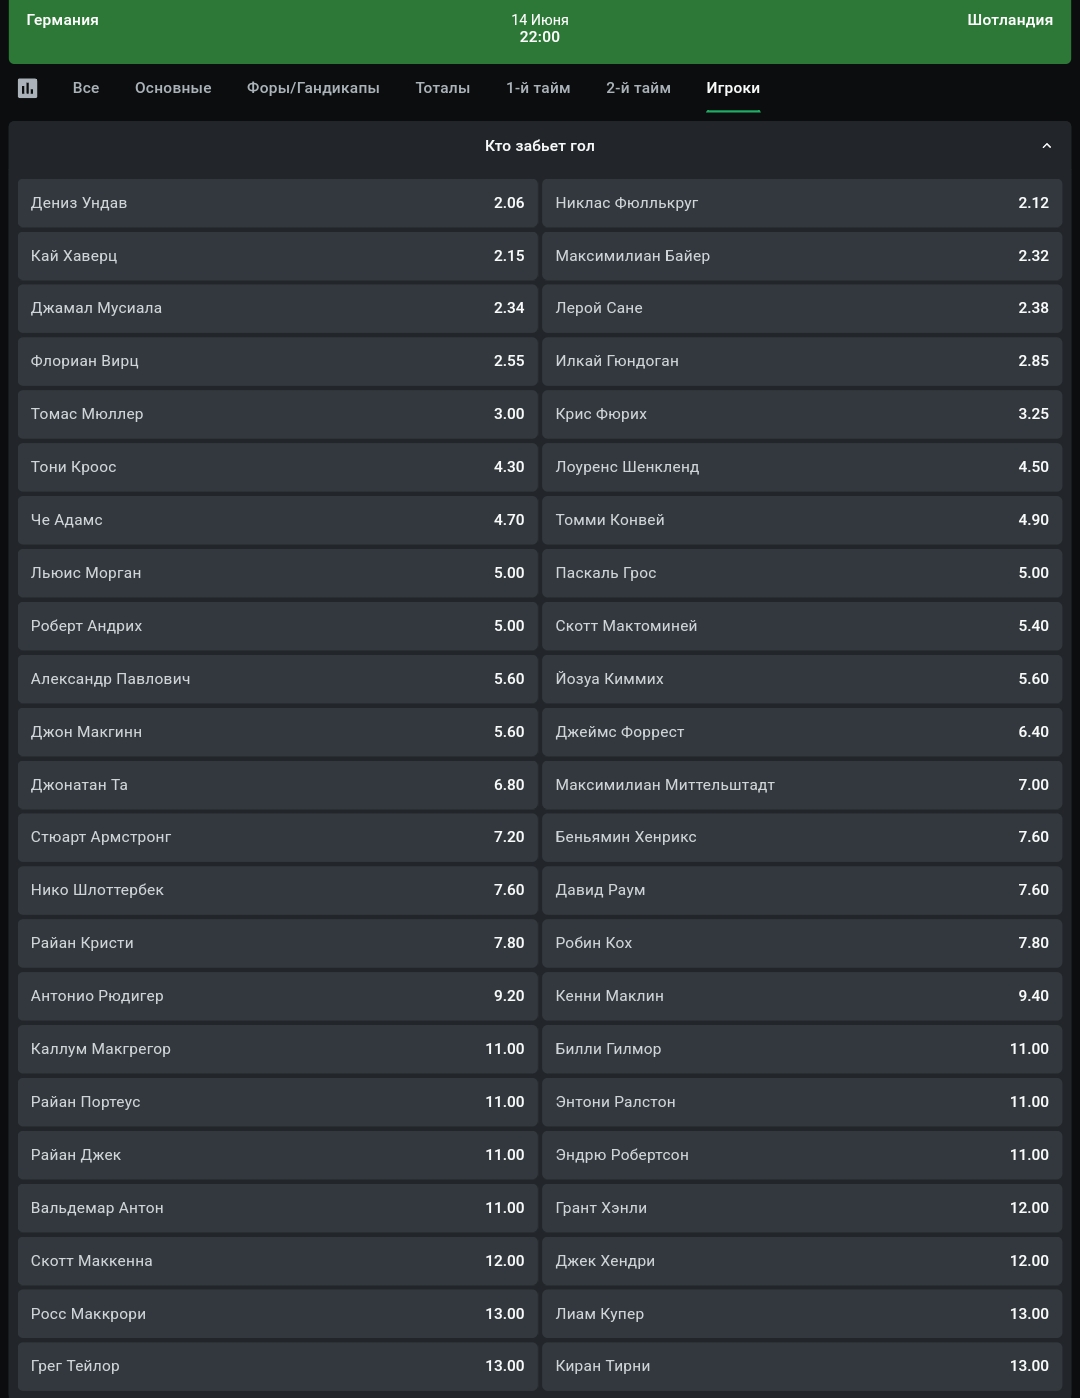Viewport: 1080px width, 1398px height.
Task: Select the 'Форы/Гандикапы' tab
Action: [x=313, y=88]
